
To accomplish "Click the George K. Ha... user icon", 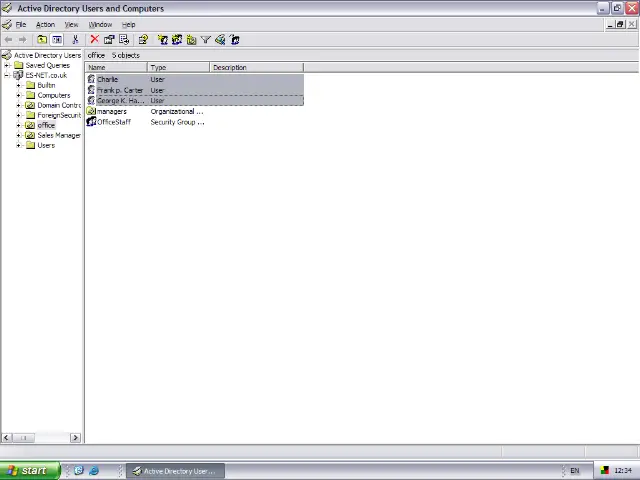I will point(91,100).
